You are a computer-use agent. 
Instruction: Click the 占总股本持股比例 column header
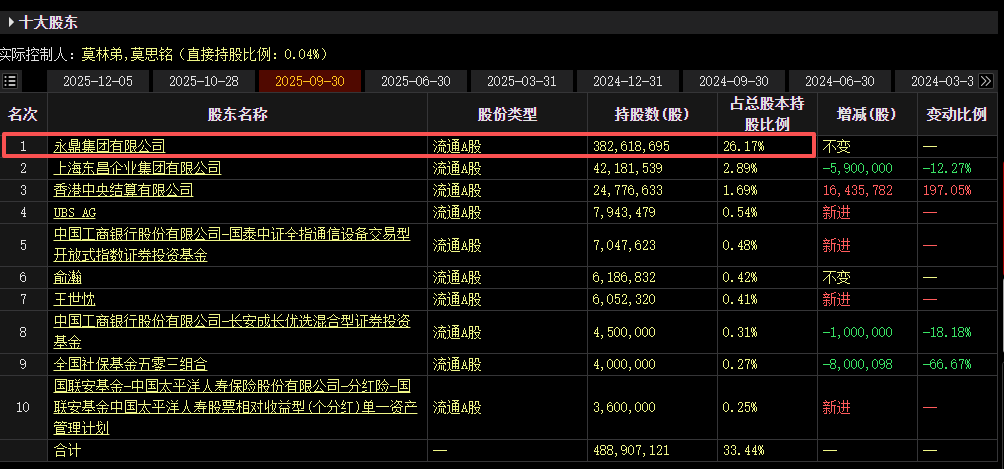pos(767,113)
